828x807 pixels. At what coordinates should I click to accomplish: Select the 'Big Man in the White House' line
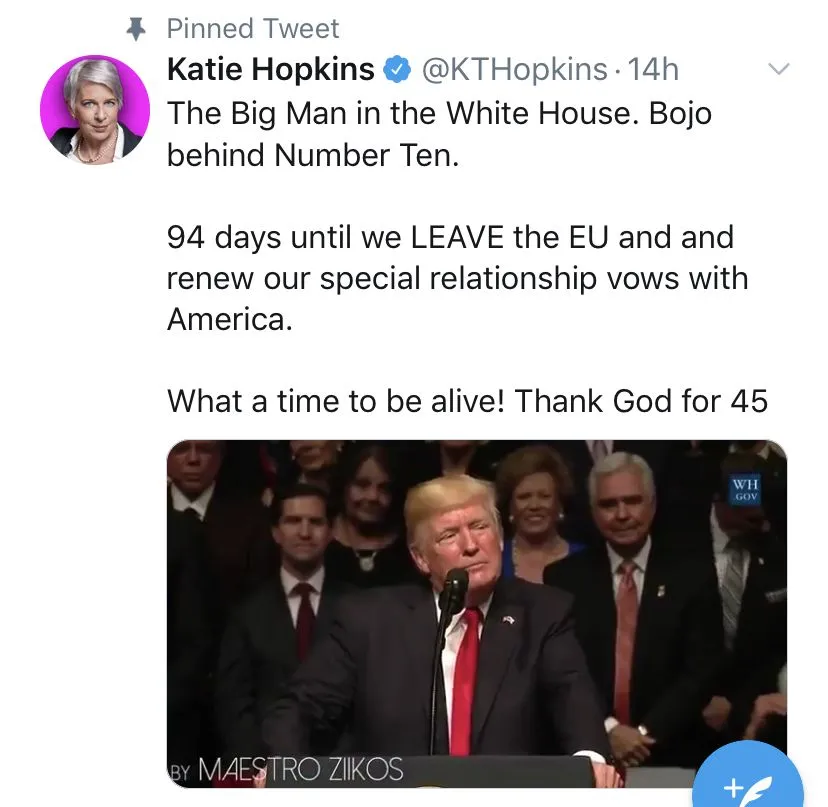tap(439, 113)
